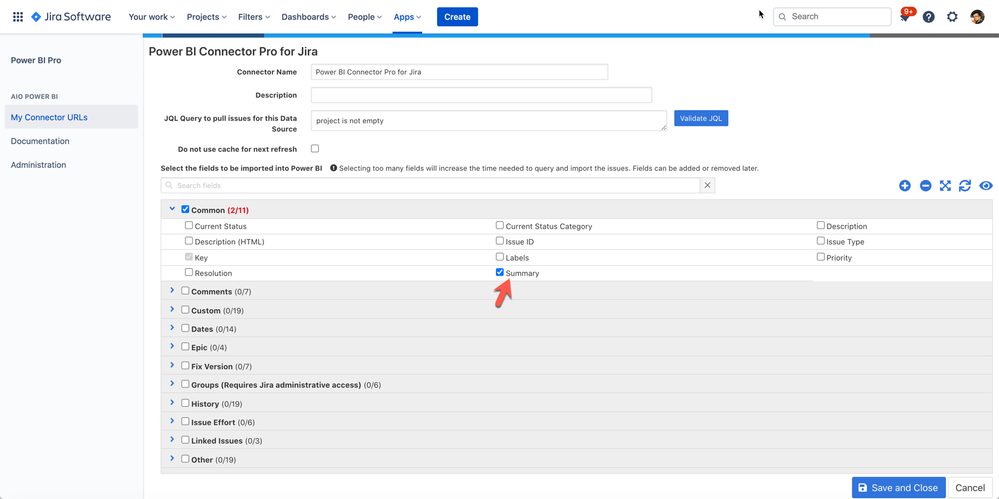Click Save and Close
999x499 pixels.
[x=898, y=488]
